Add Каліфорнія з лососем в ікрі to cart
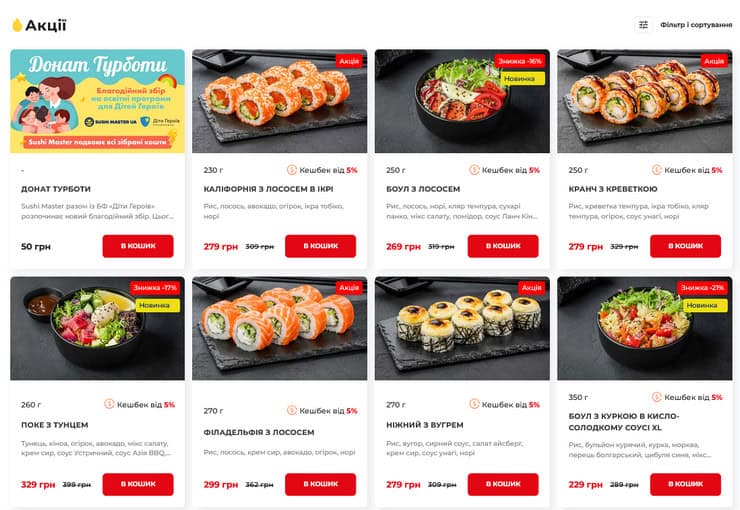The width and height of the screenshot is (740, 510). click(320, 246)
